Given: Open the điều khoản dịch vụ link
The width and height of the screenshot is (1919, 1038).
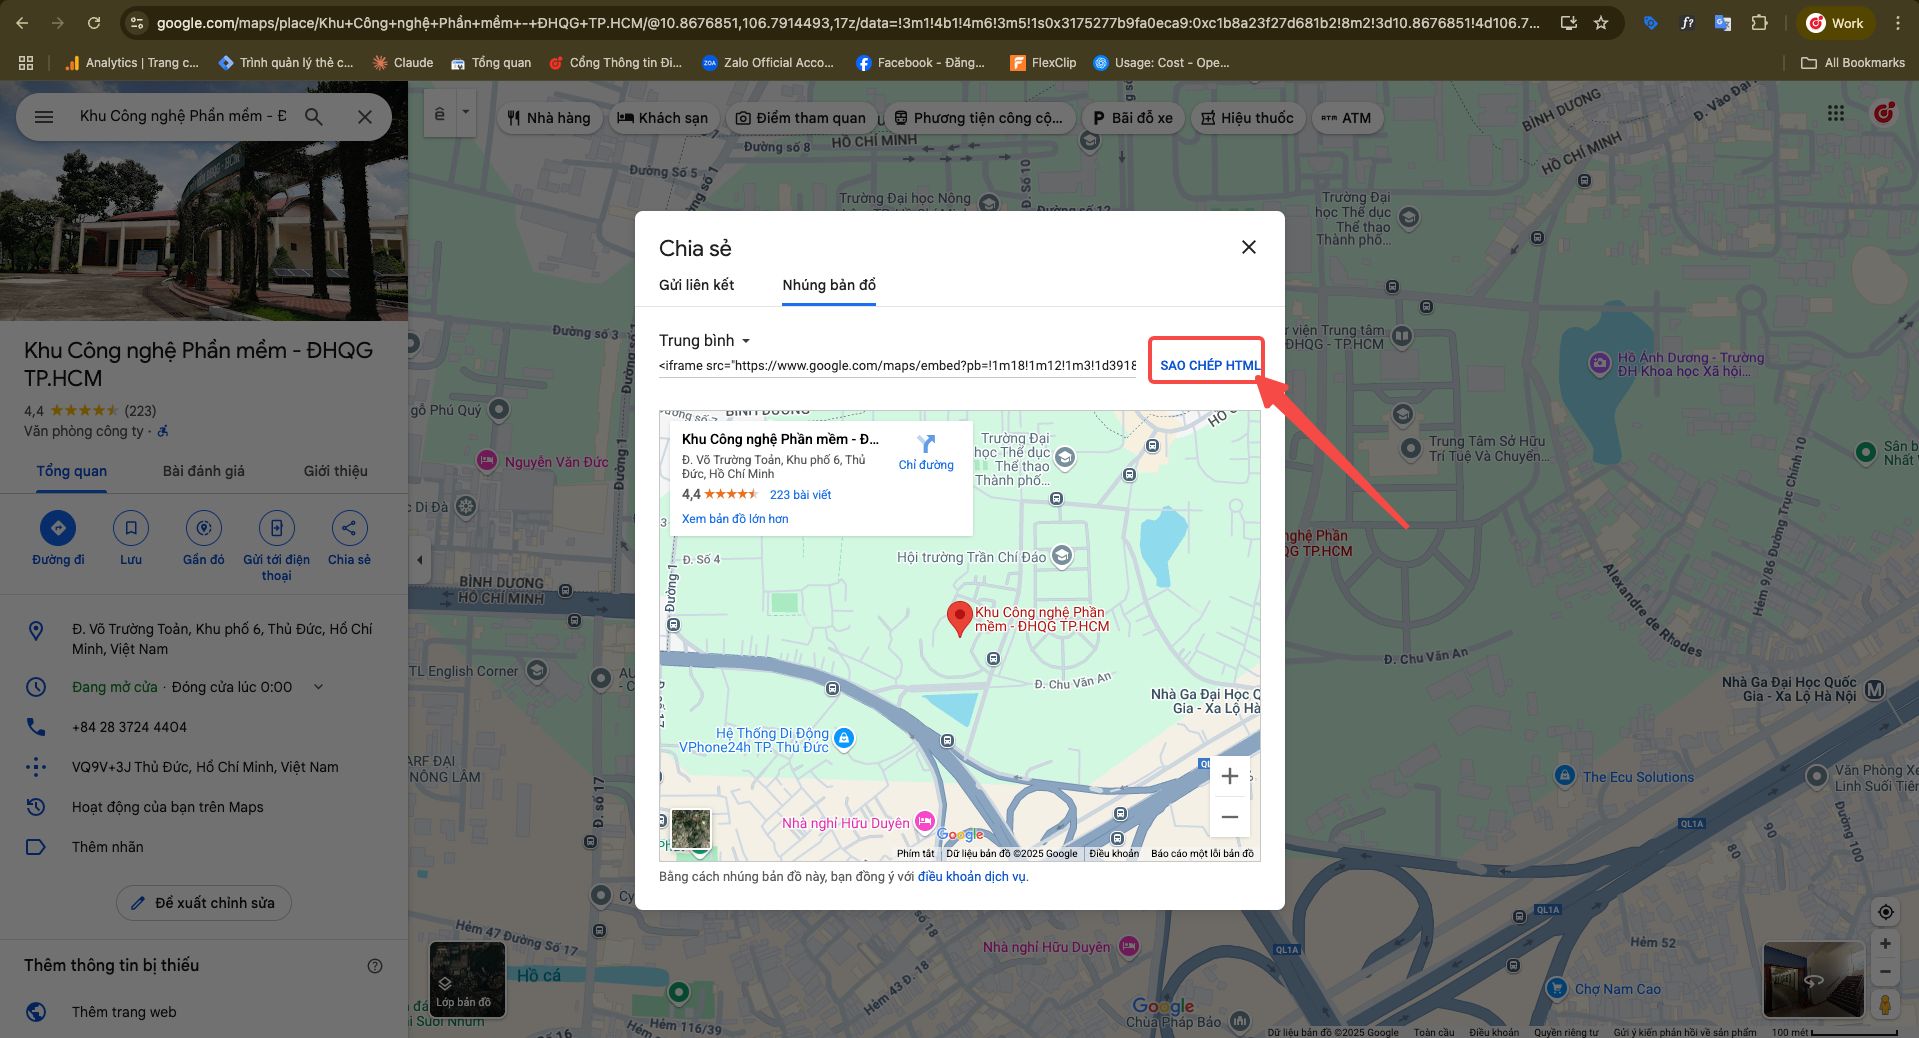Looking at the screenshot, I should point(971,877).
